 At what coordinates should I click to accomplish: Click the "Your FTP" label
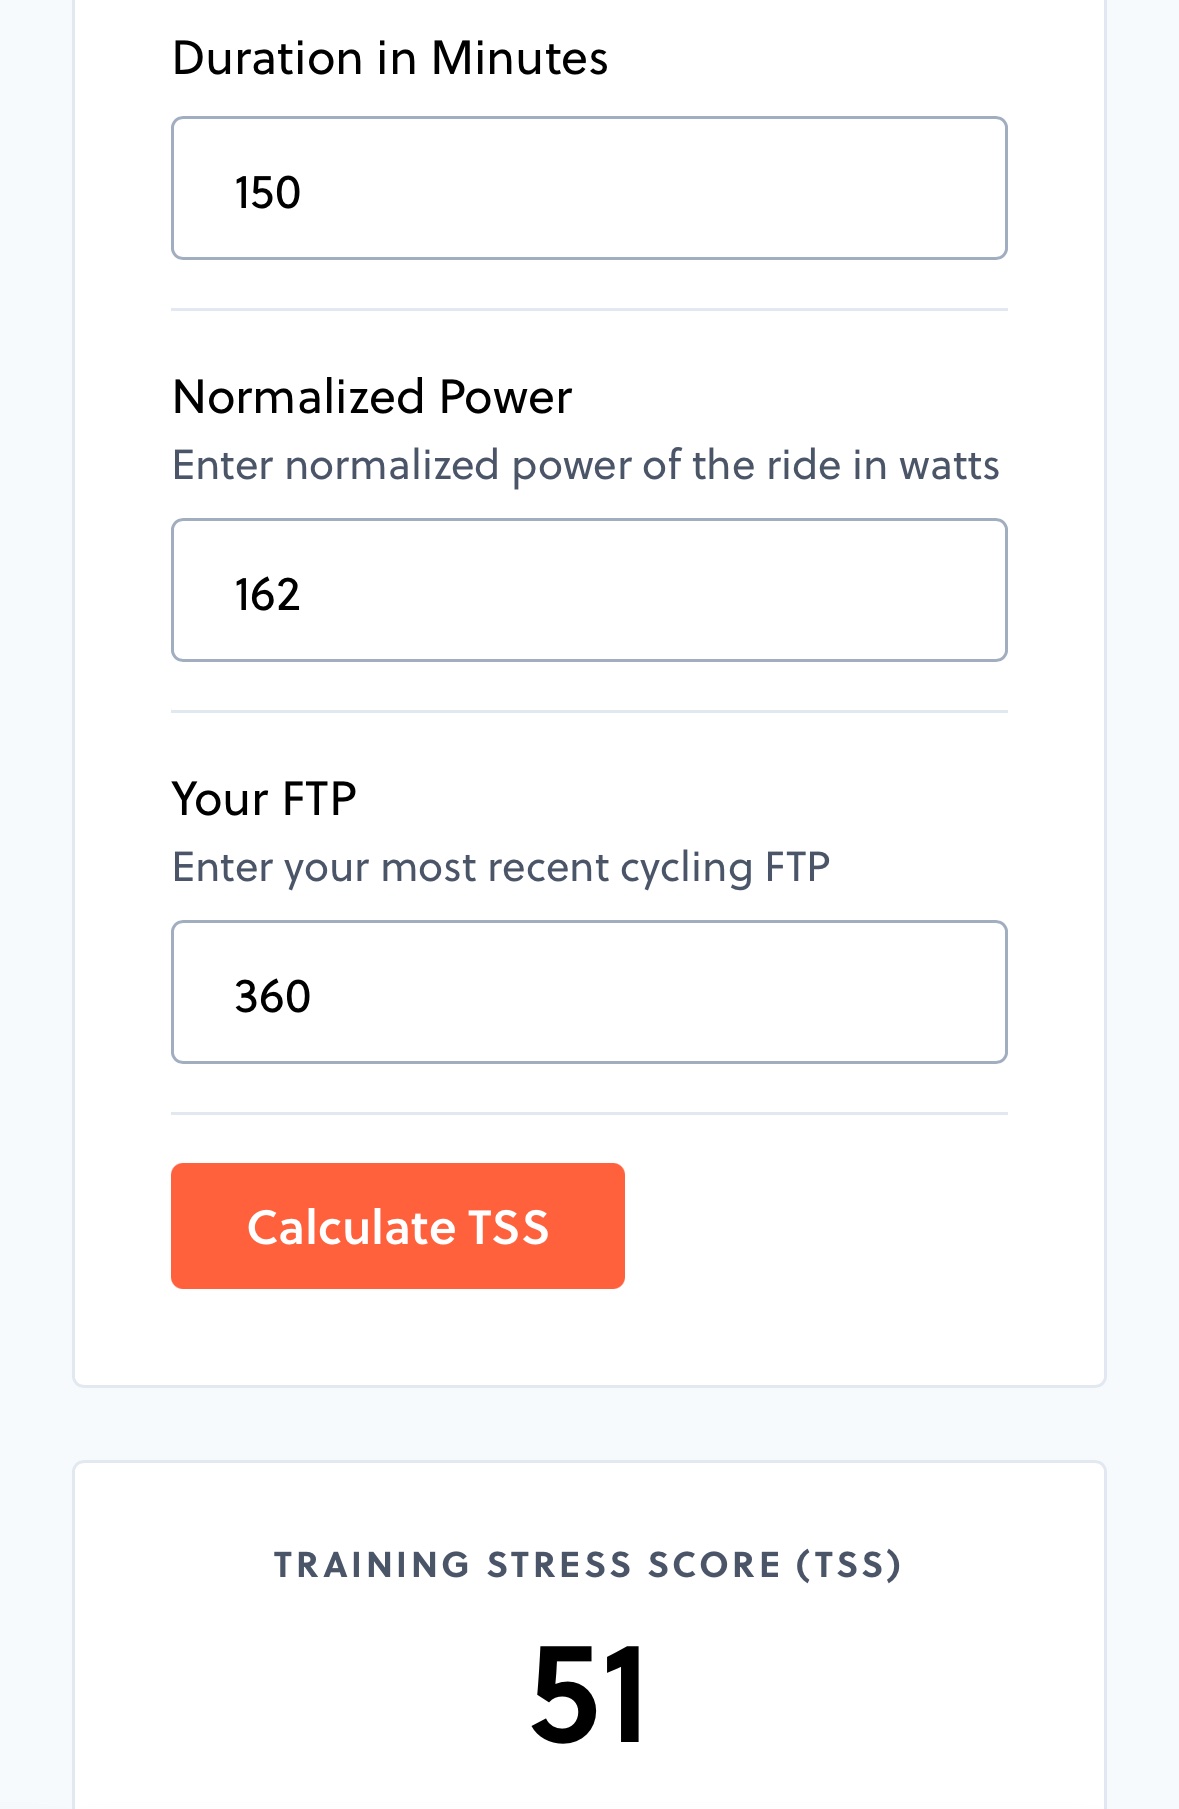264,799
